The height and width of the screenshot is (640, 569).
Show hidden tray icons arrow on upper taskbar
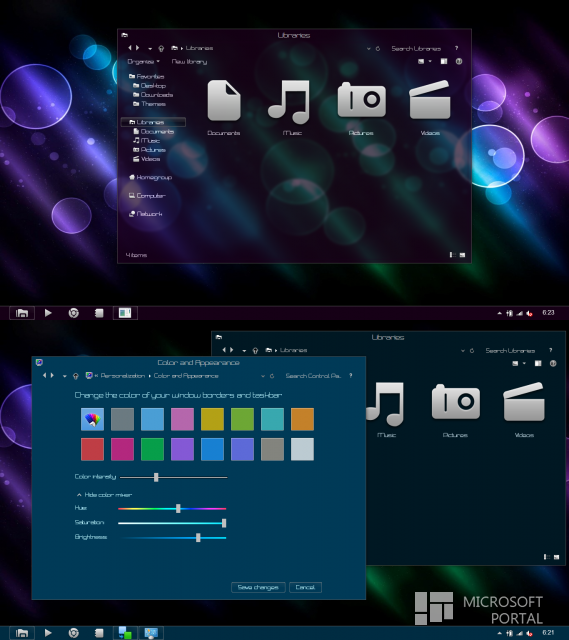499,313
